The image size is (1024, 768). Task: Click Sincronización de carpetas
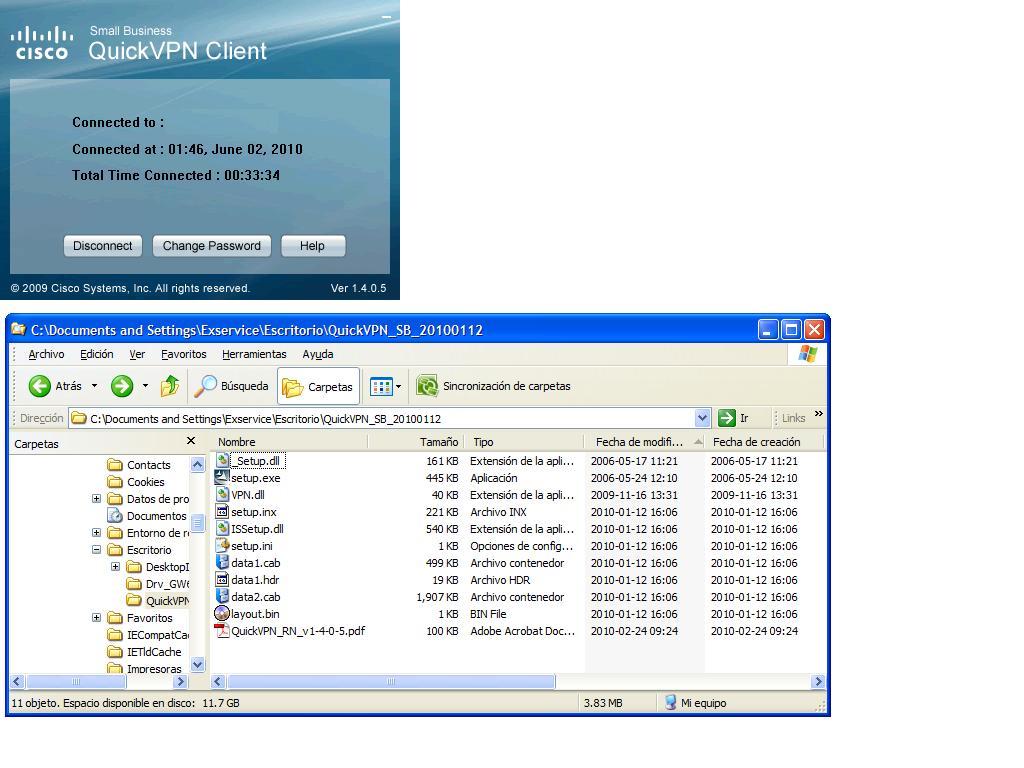[494, 386]
